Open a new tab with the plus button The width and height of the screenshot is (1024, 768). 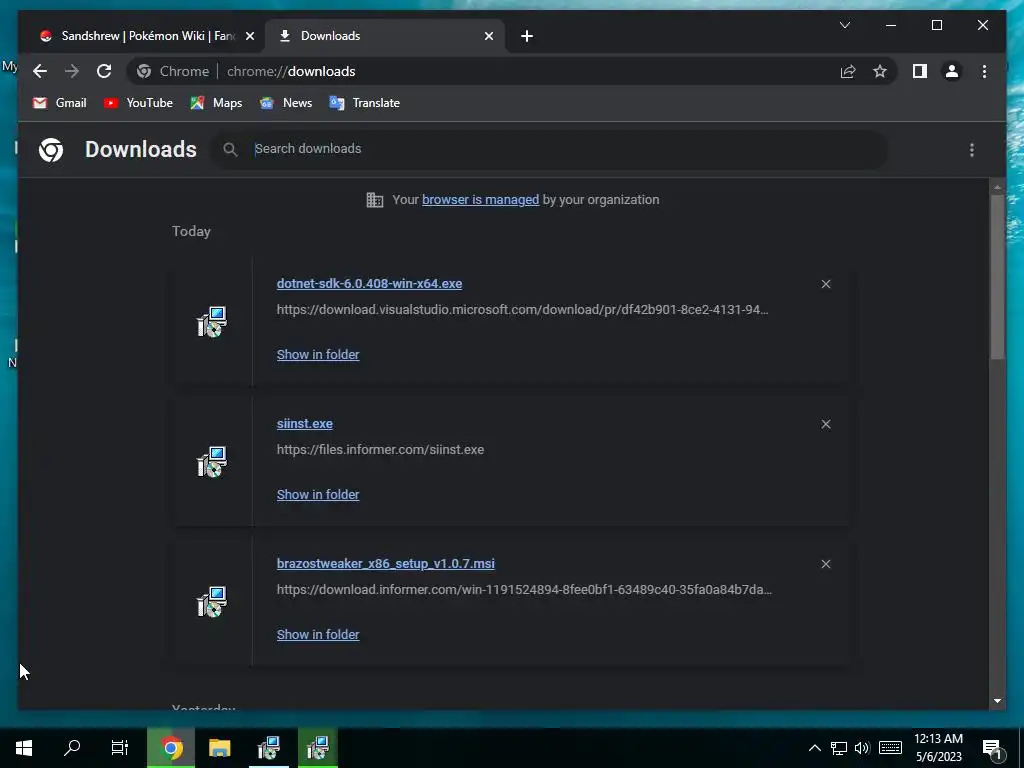point(527,36)
